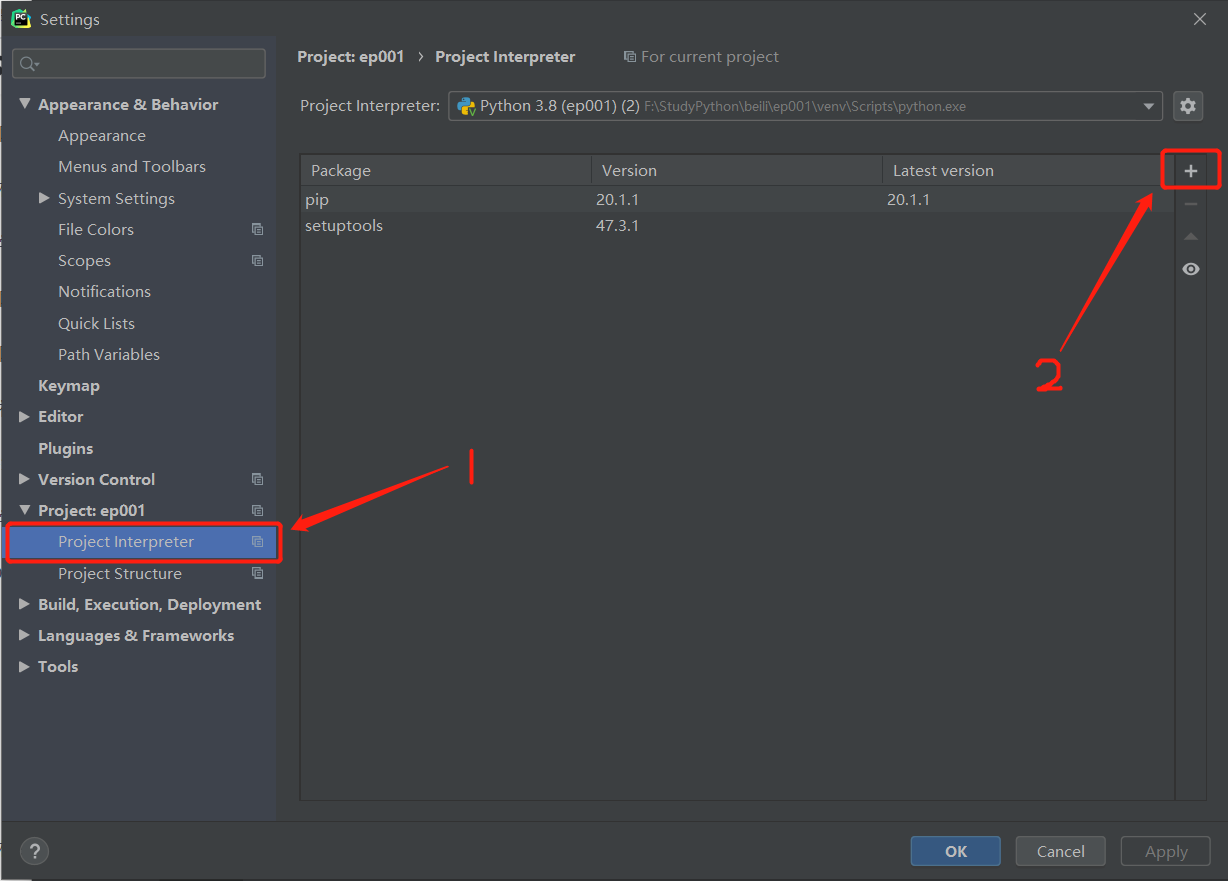Open the interpreter gear settings menu
The height and width of the screenshot is (881, 1228).
click(1187, 105)
